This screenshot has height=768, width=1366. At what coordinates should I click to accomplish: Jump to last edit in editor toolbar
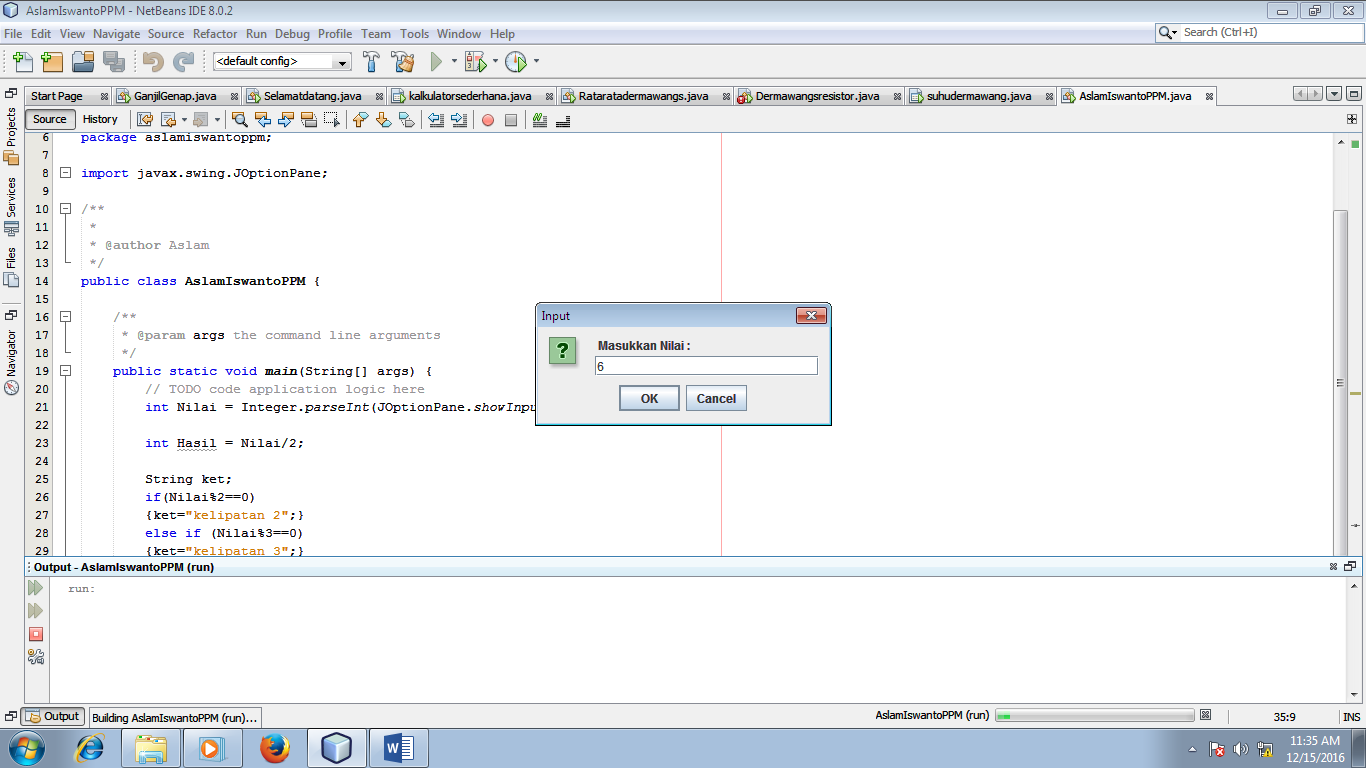(144, 120)
